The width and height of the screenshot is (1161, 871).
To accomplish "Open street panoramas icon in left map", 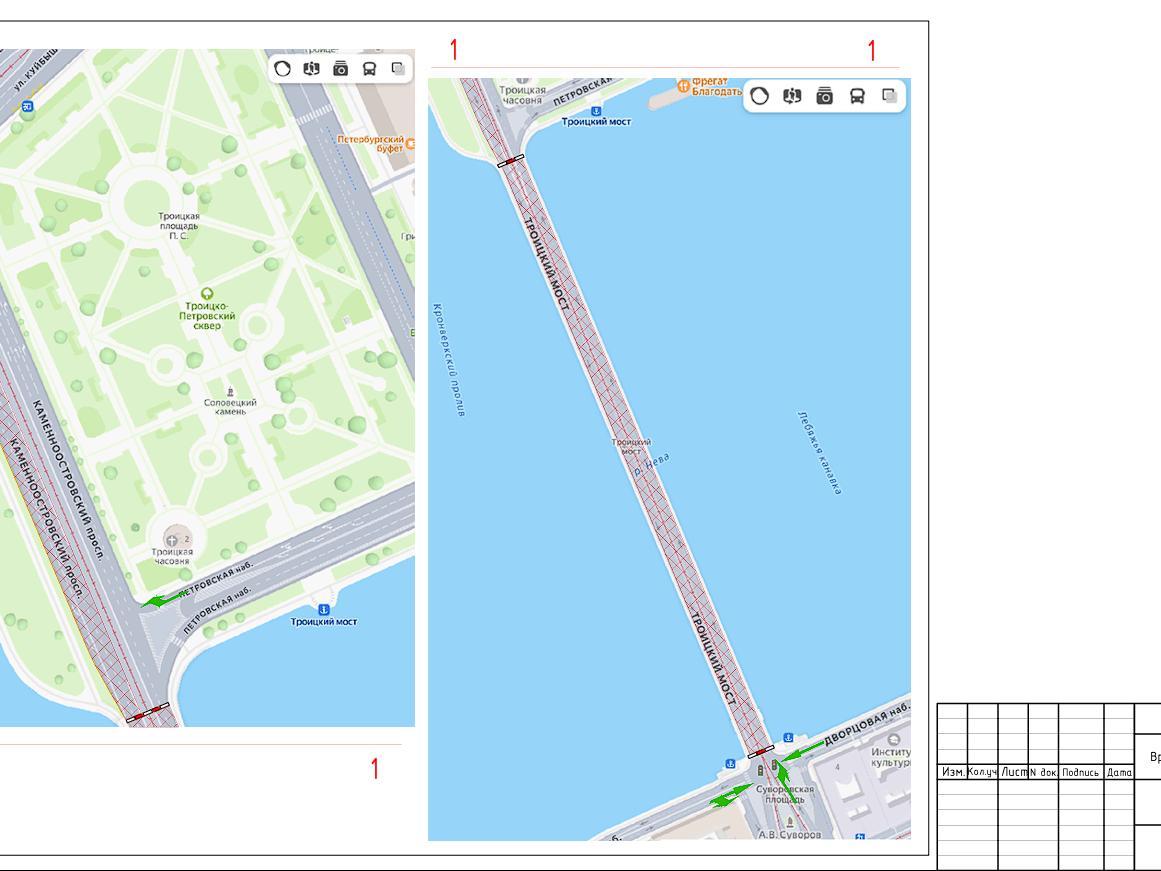I will tap(311, 69).
